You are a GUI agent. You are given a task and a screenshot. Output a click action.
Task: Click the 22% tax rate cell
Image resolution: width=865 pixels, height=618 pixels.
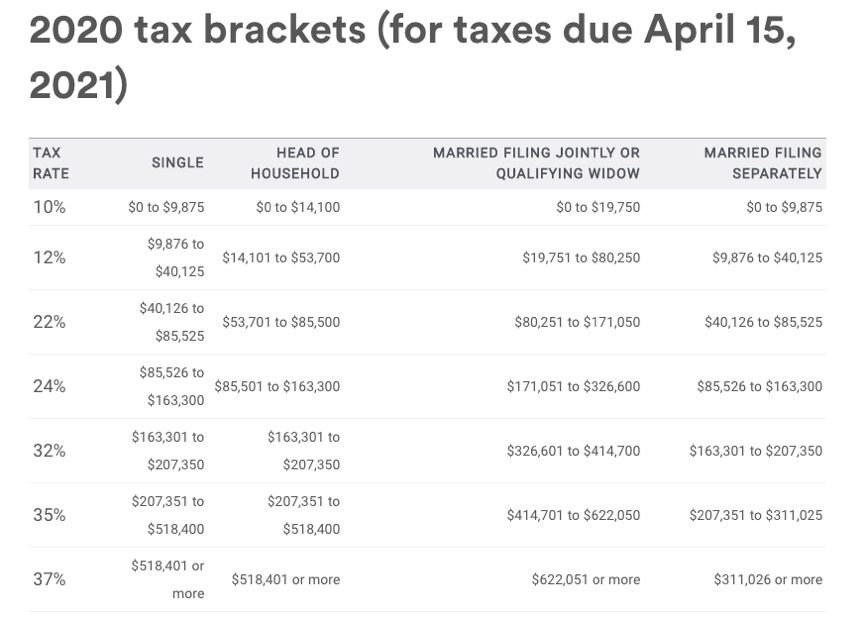pyautogui.click(x=49, y=322)
